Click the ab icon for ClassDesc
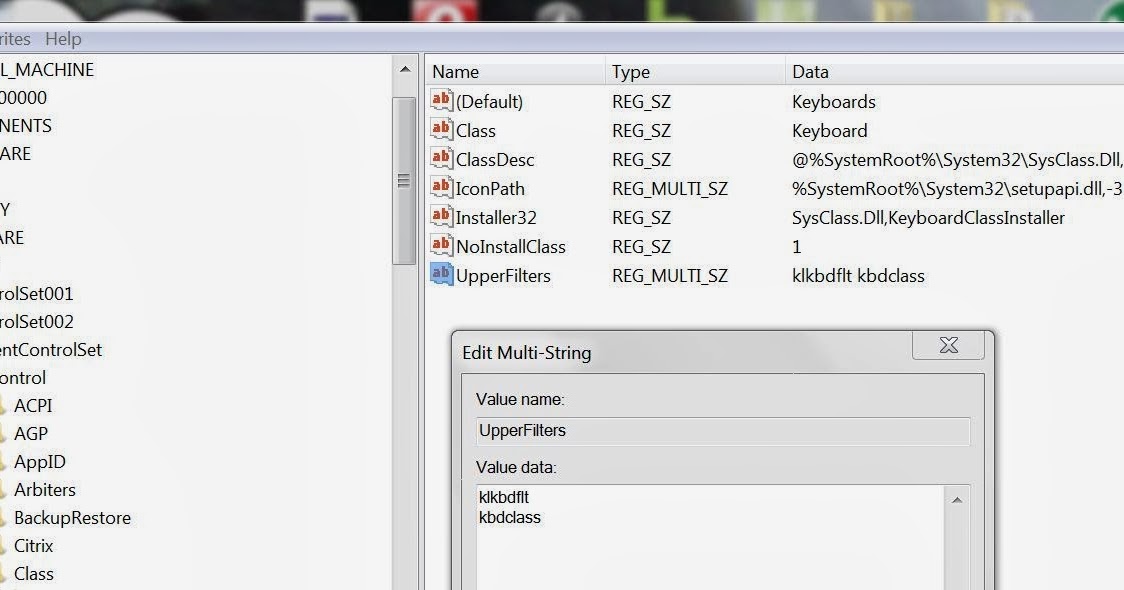Viewport: 1124px width, 590px height. [441, 159]
